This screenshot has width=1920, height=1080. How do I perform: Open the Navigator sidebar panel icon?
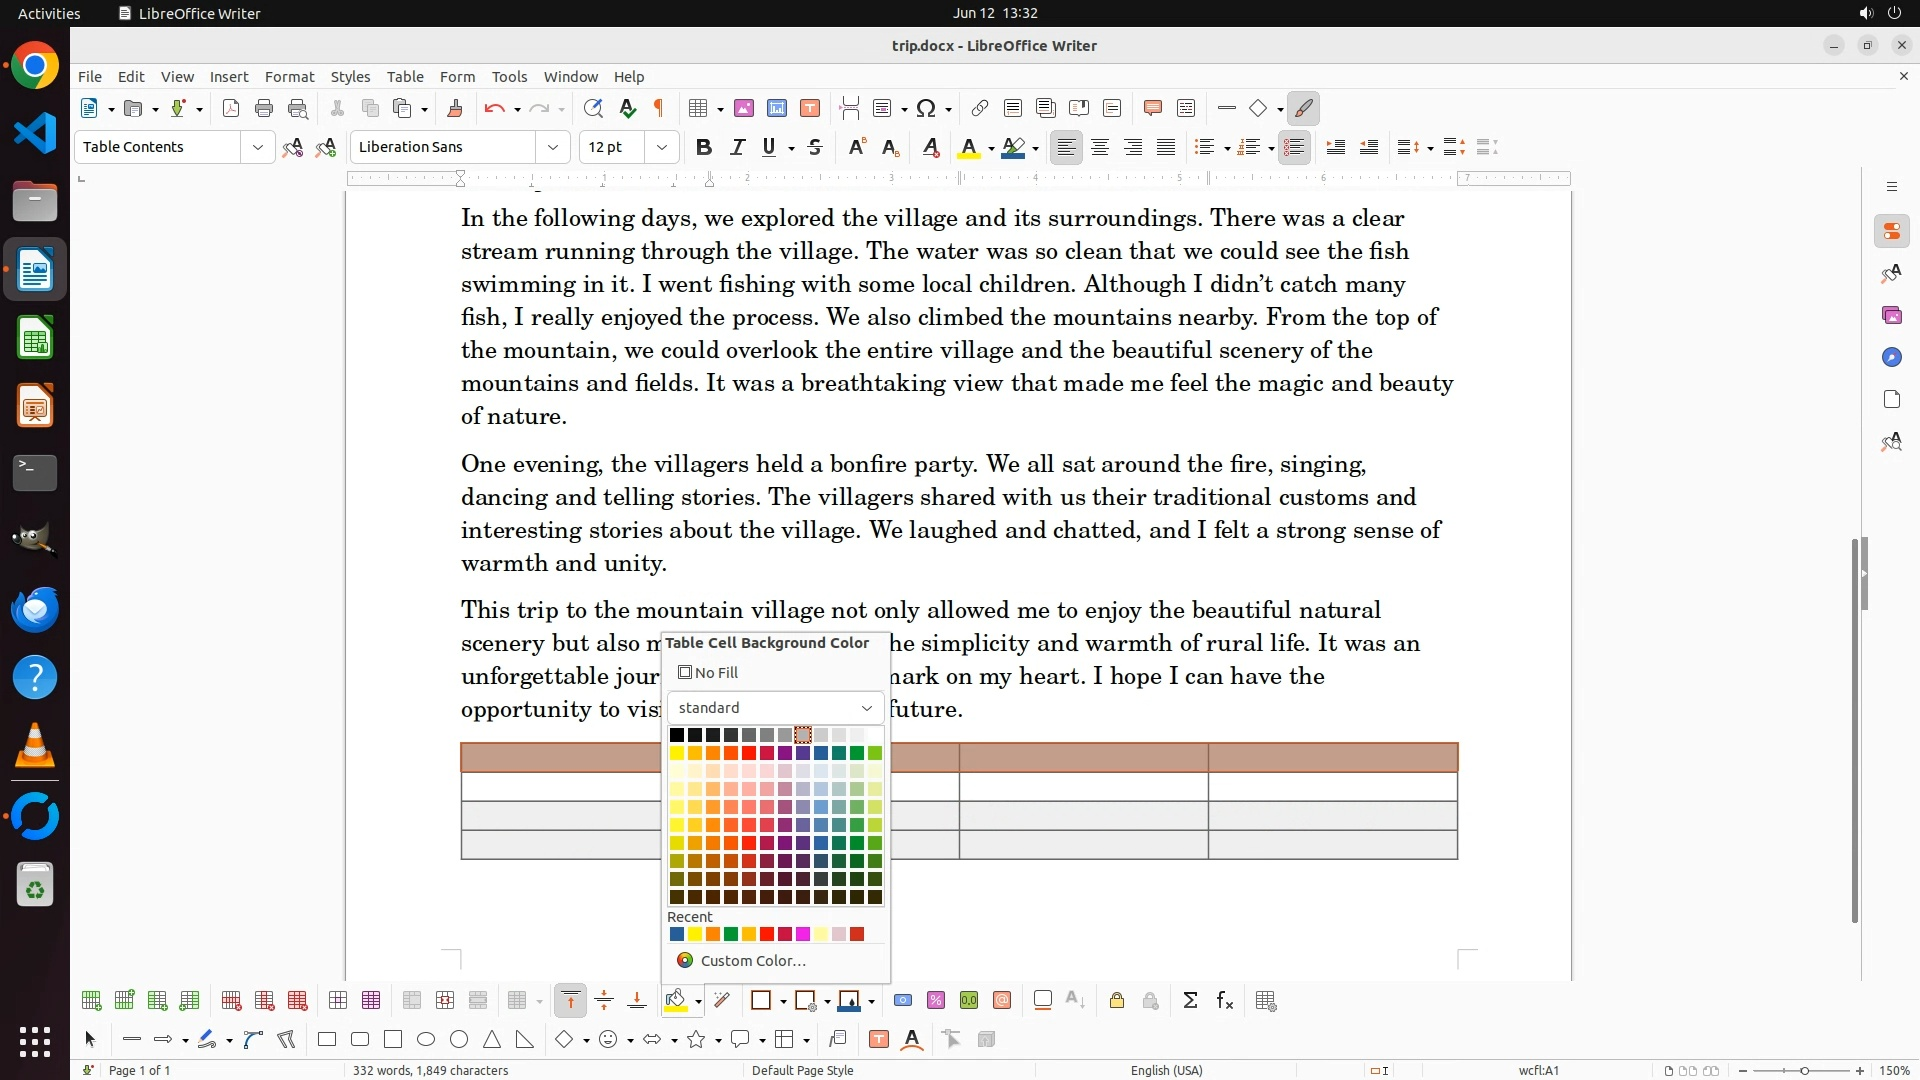coord(1891,358)
